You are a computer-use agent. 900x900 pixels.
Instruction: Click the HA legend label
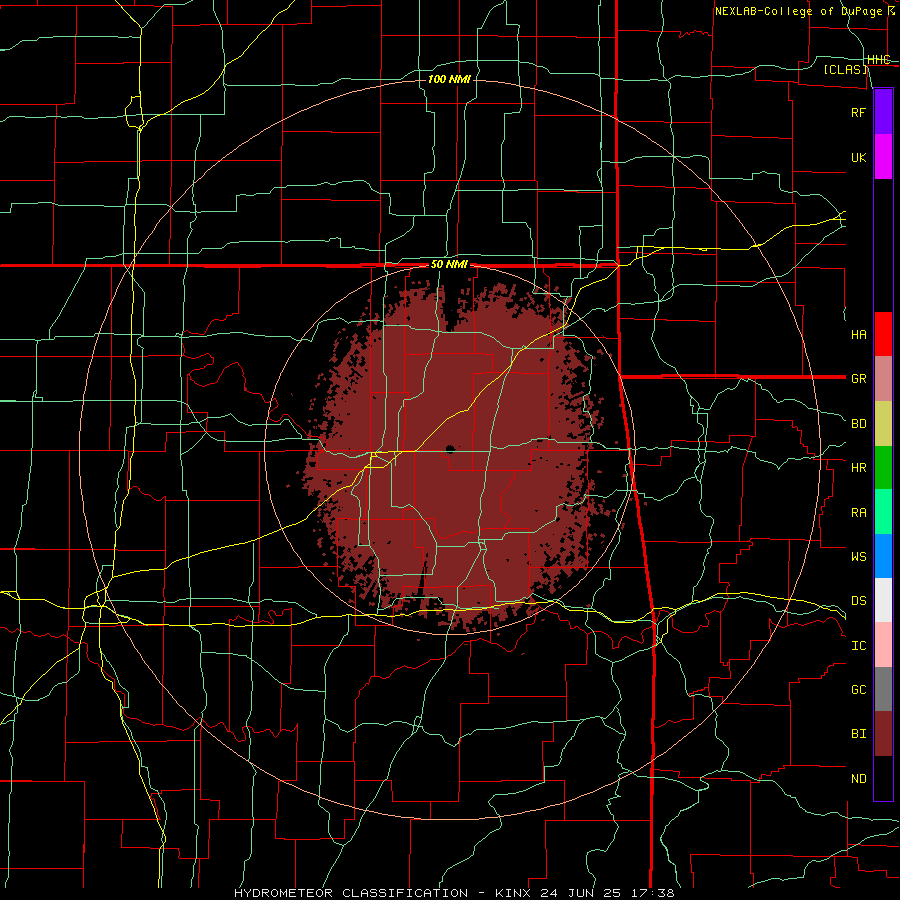858,335
